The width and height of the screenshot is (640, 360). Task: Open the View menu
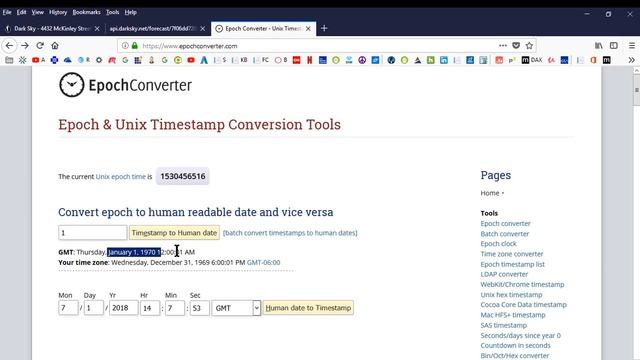click(x=38, y=12)
